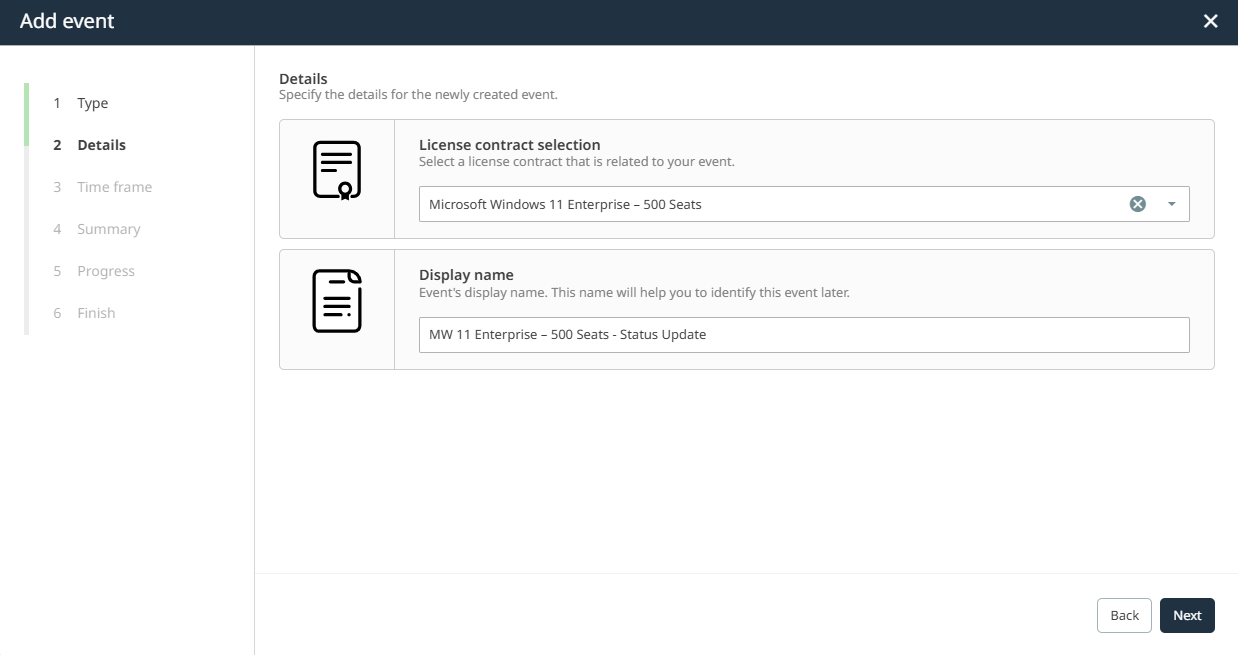Viewport: 1238px width, 655px height.
Task: Click the 'License contract selection' heading
Action: 510,145
